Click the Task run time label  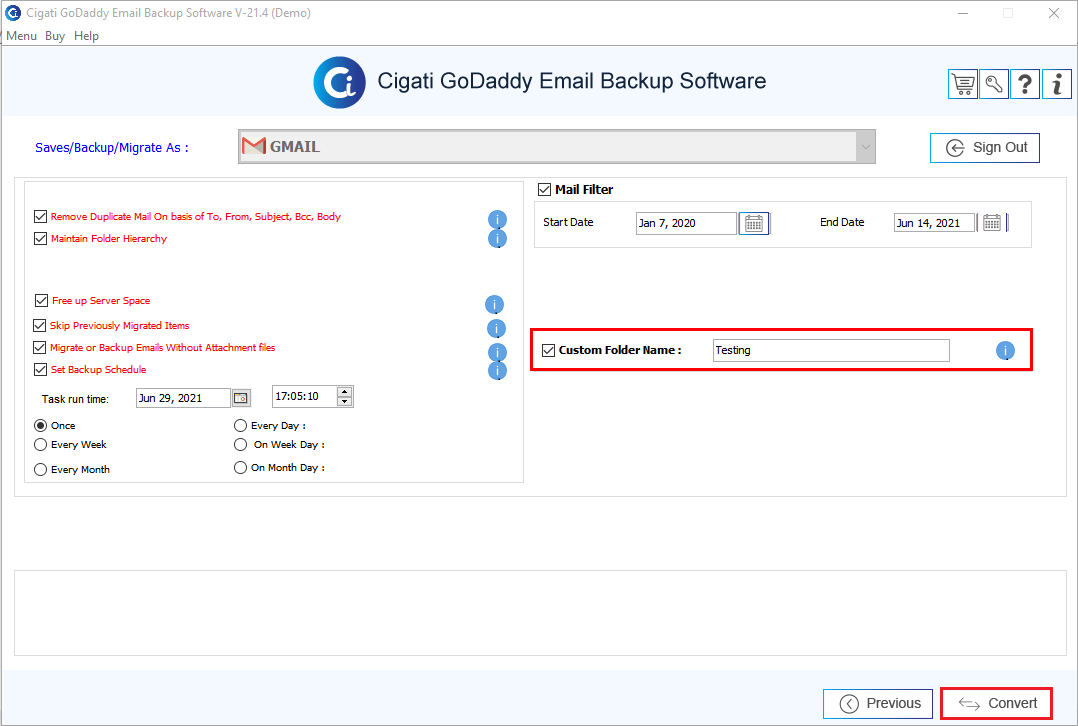[x=75, y=399]
